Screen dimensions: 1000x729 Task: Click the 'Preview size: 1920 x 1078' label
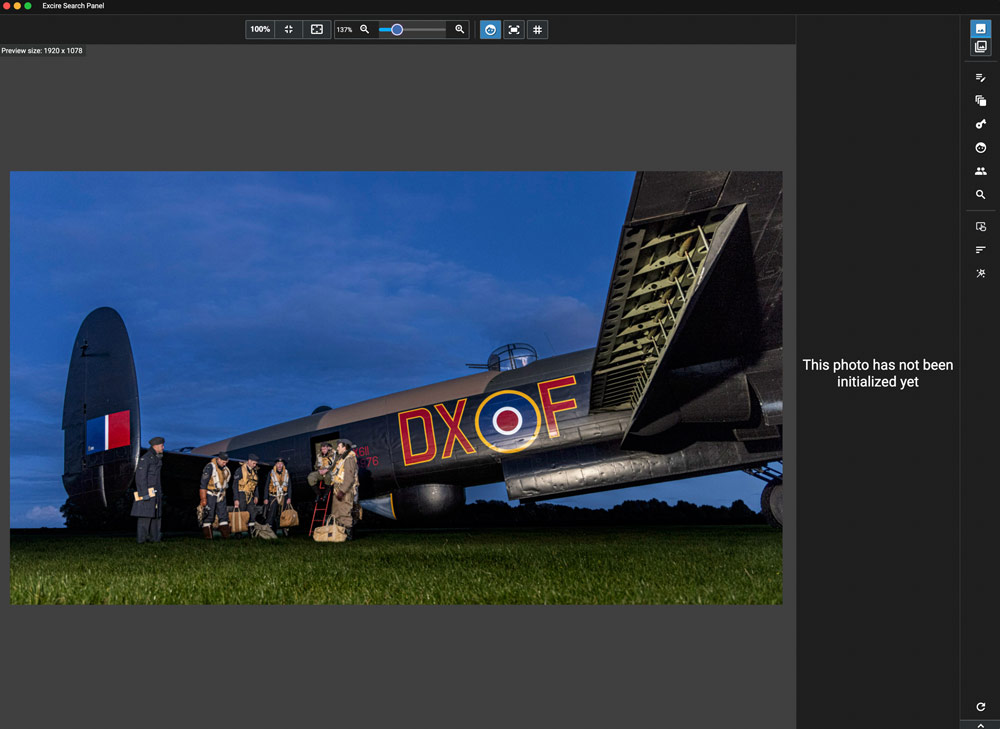(42, 50)
